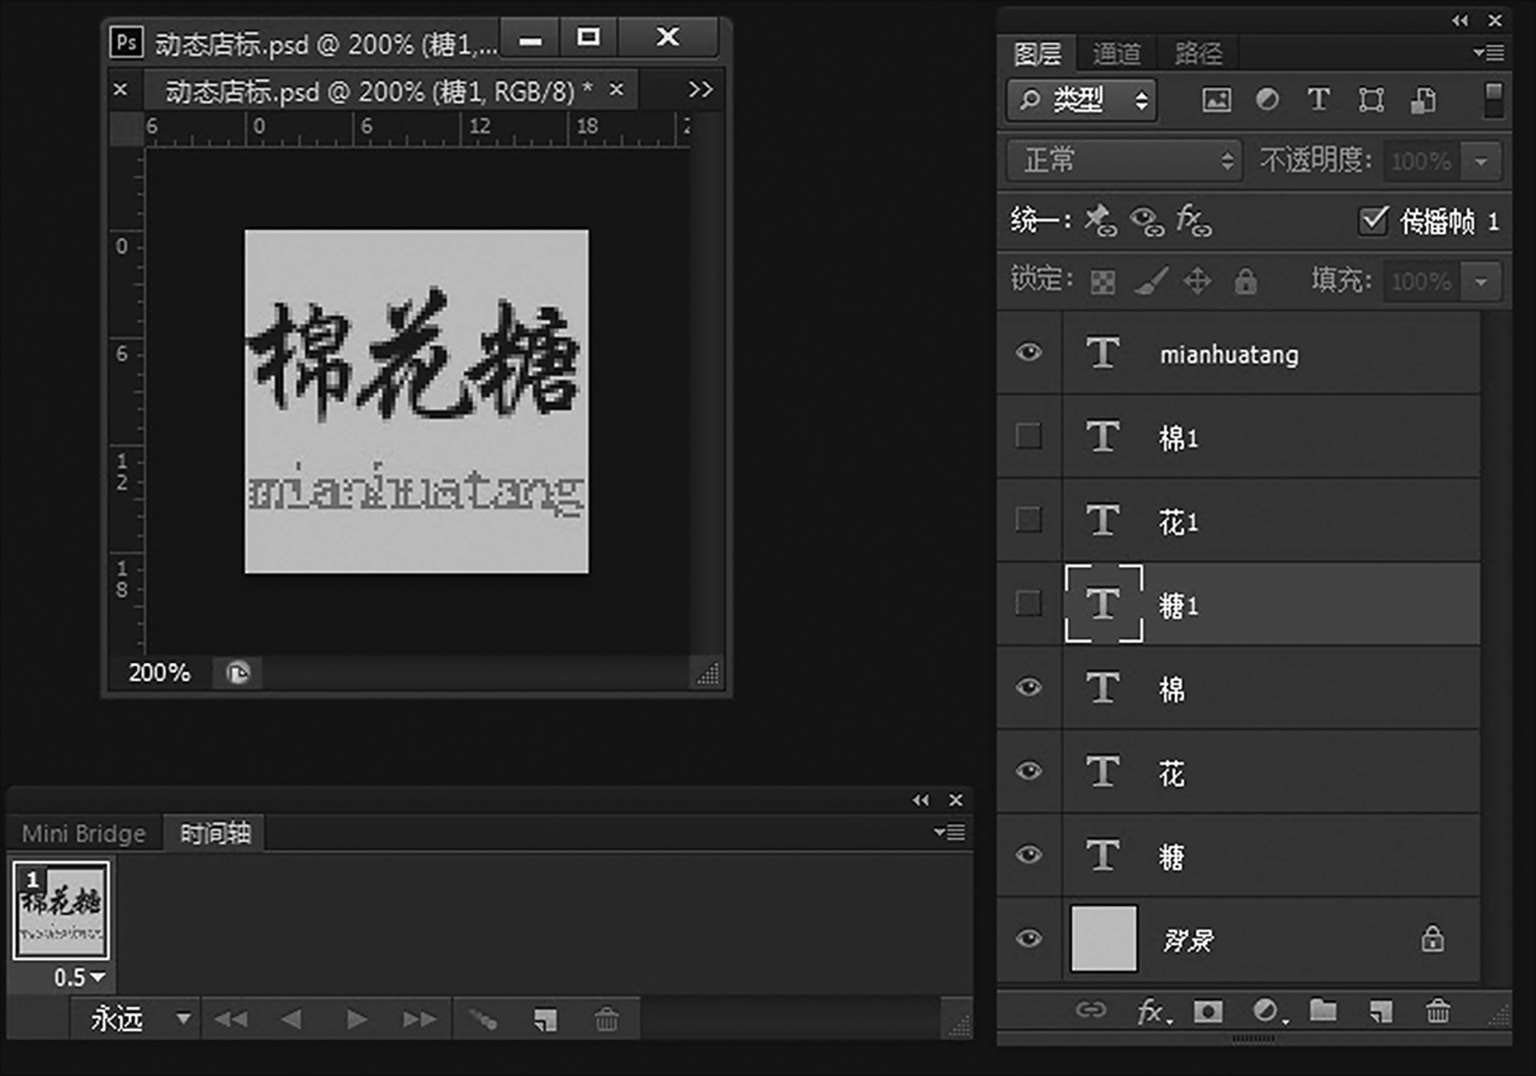
Task: Create a new layer in Layers panel
Action: click(x=1381, y=1011)
